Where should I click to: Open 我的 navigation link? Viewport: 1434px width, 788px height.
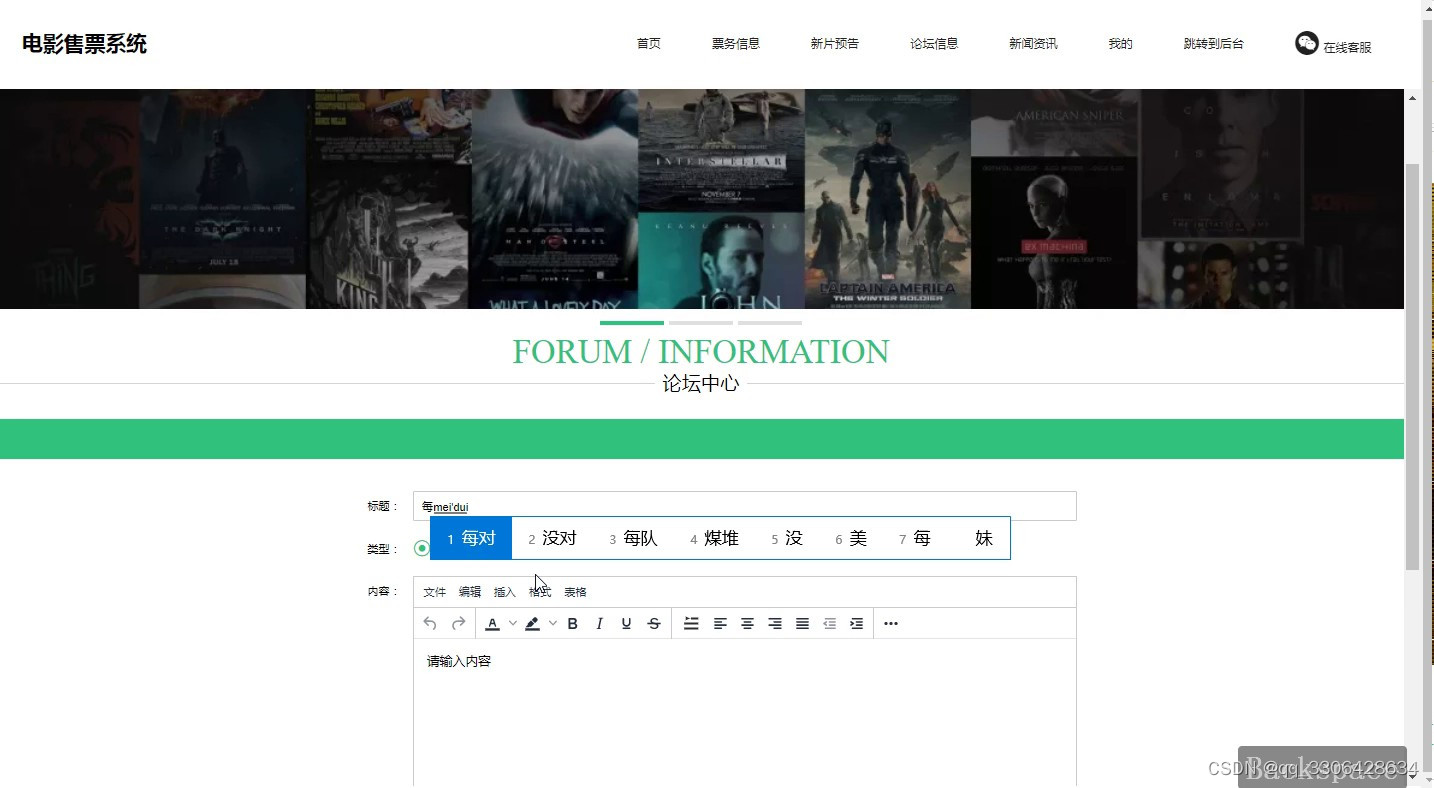point(1120,44)
